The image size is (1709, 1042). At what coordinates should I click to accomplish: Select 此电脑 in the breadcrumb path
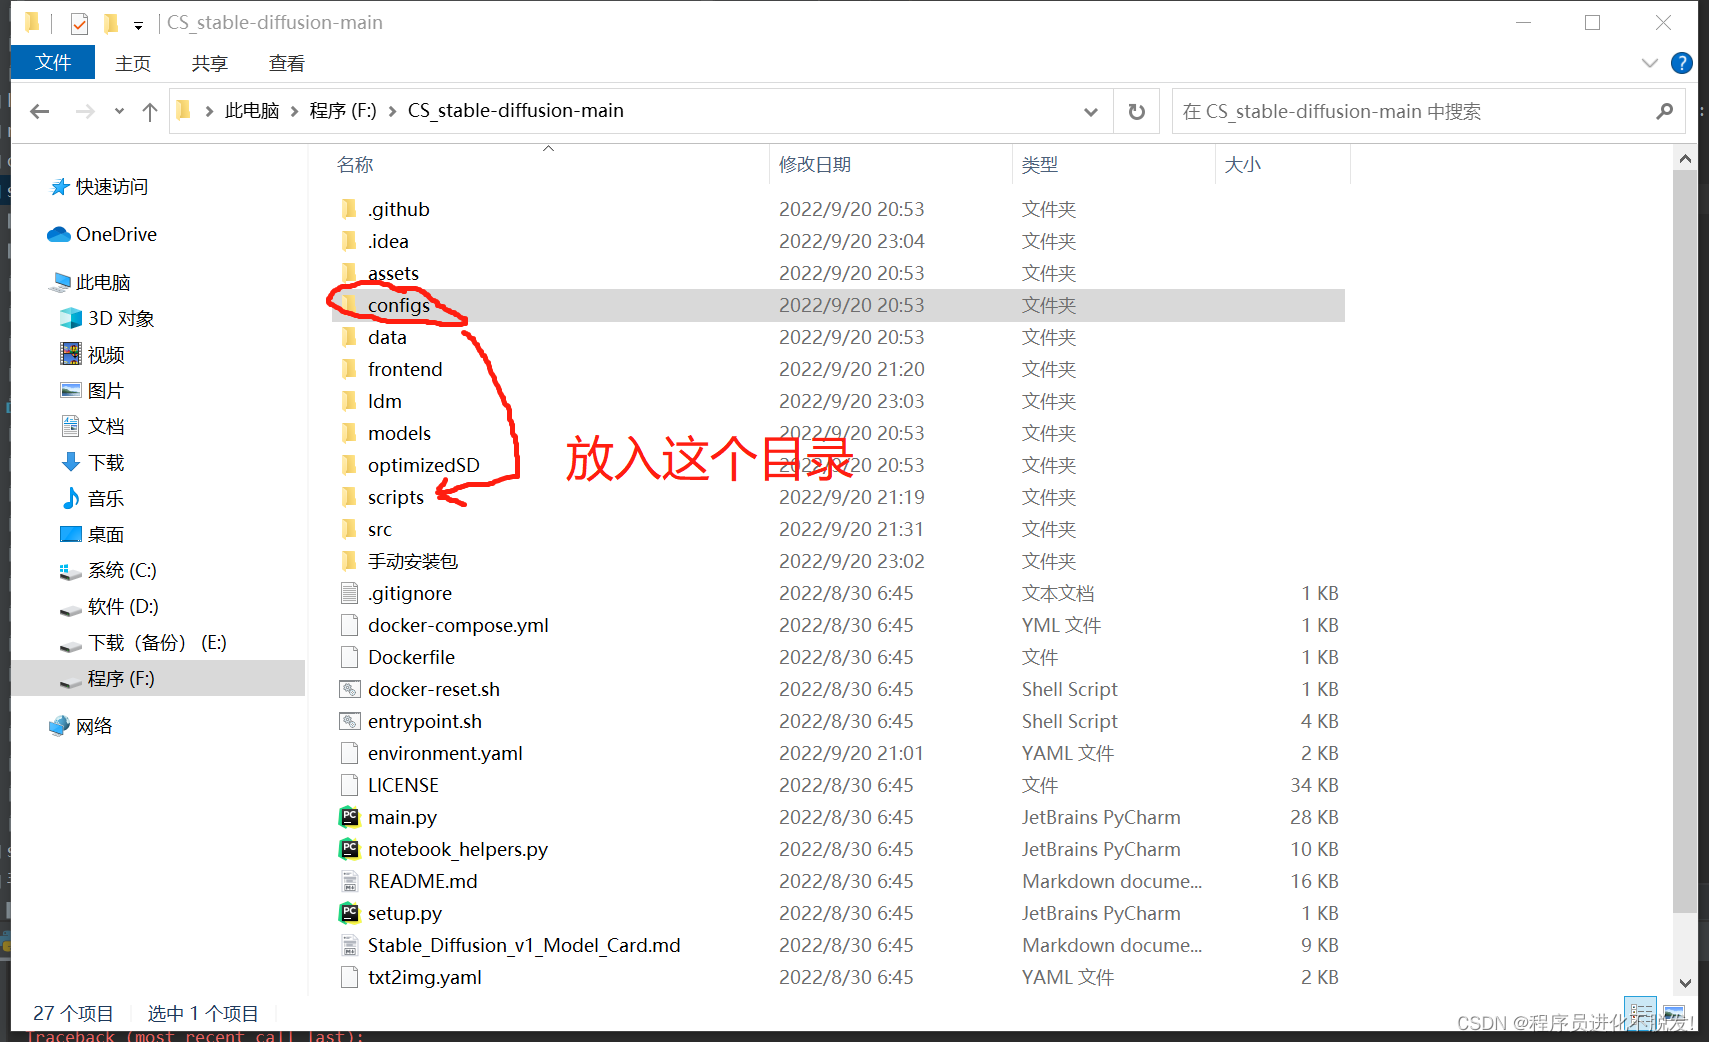point(252,111)
